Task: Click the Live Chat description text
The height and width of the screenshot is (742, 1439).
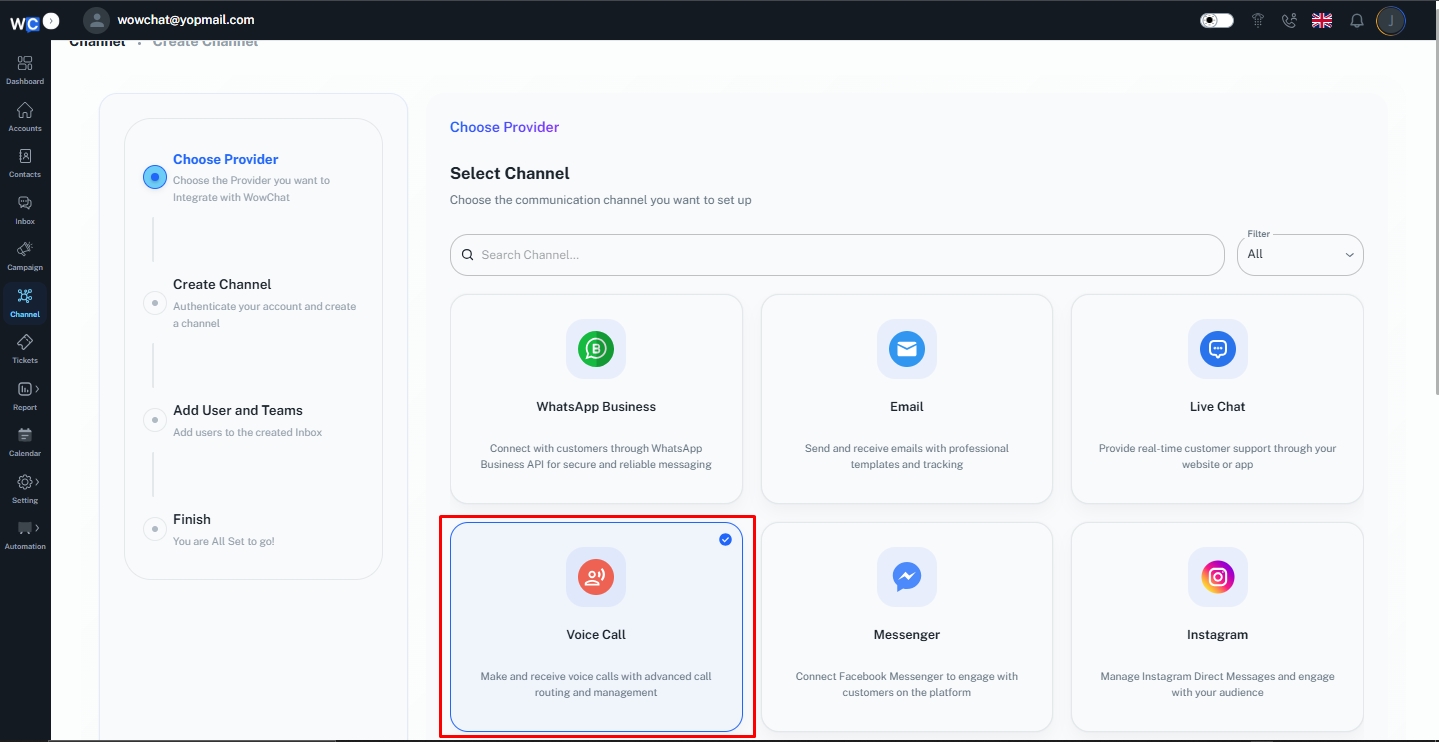Action: [x=1217, y=457]
